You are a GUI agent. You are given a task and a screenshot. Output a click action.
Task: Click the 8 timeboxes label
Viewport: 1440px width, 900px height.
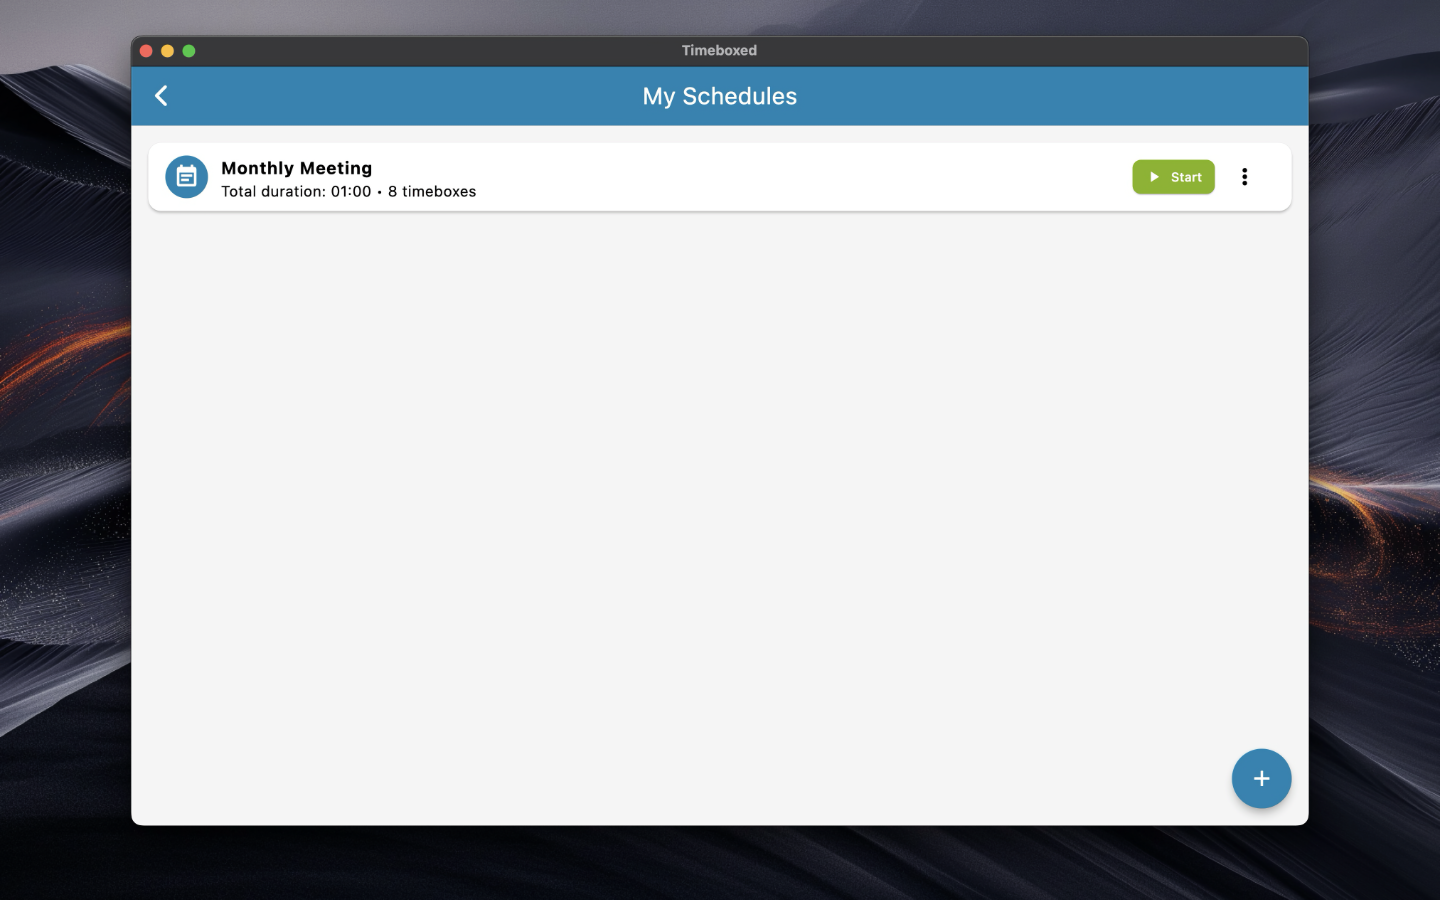(432, 192)
